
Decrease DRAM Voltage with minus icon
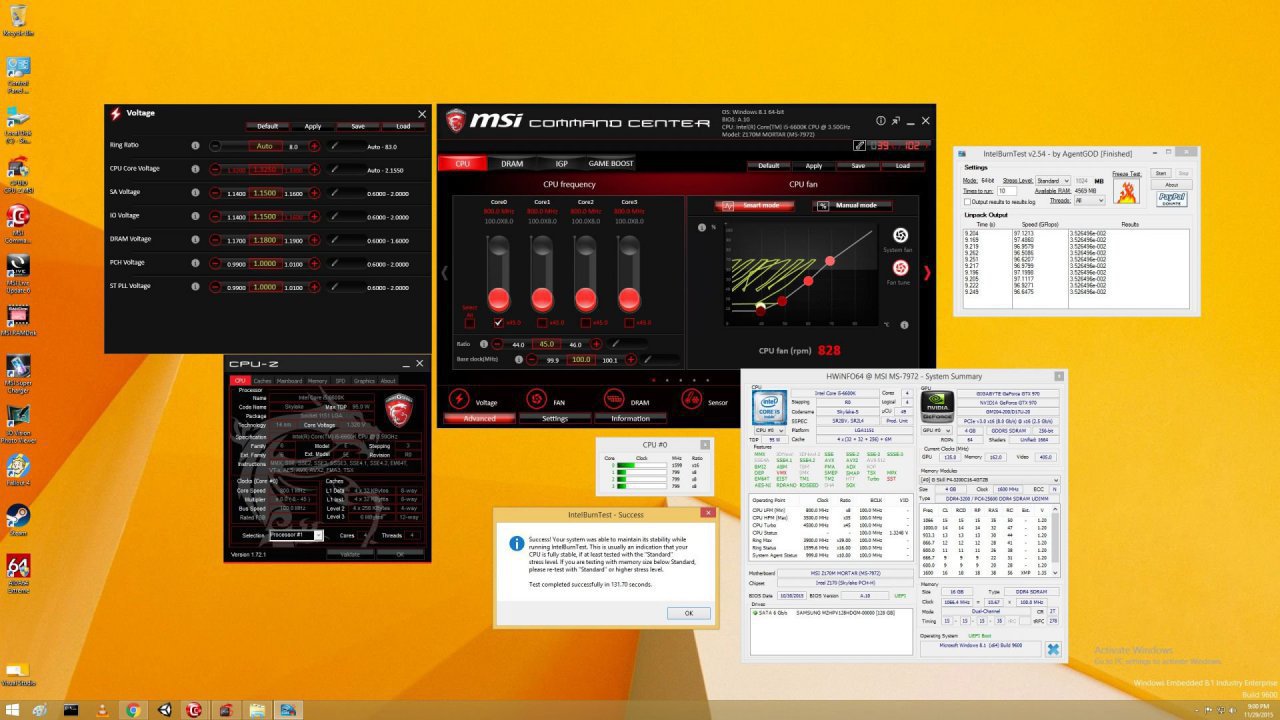[x=215, y=240]
